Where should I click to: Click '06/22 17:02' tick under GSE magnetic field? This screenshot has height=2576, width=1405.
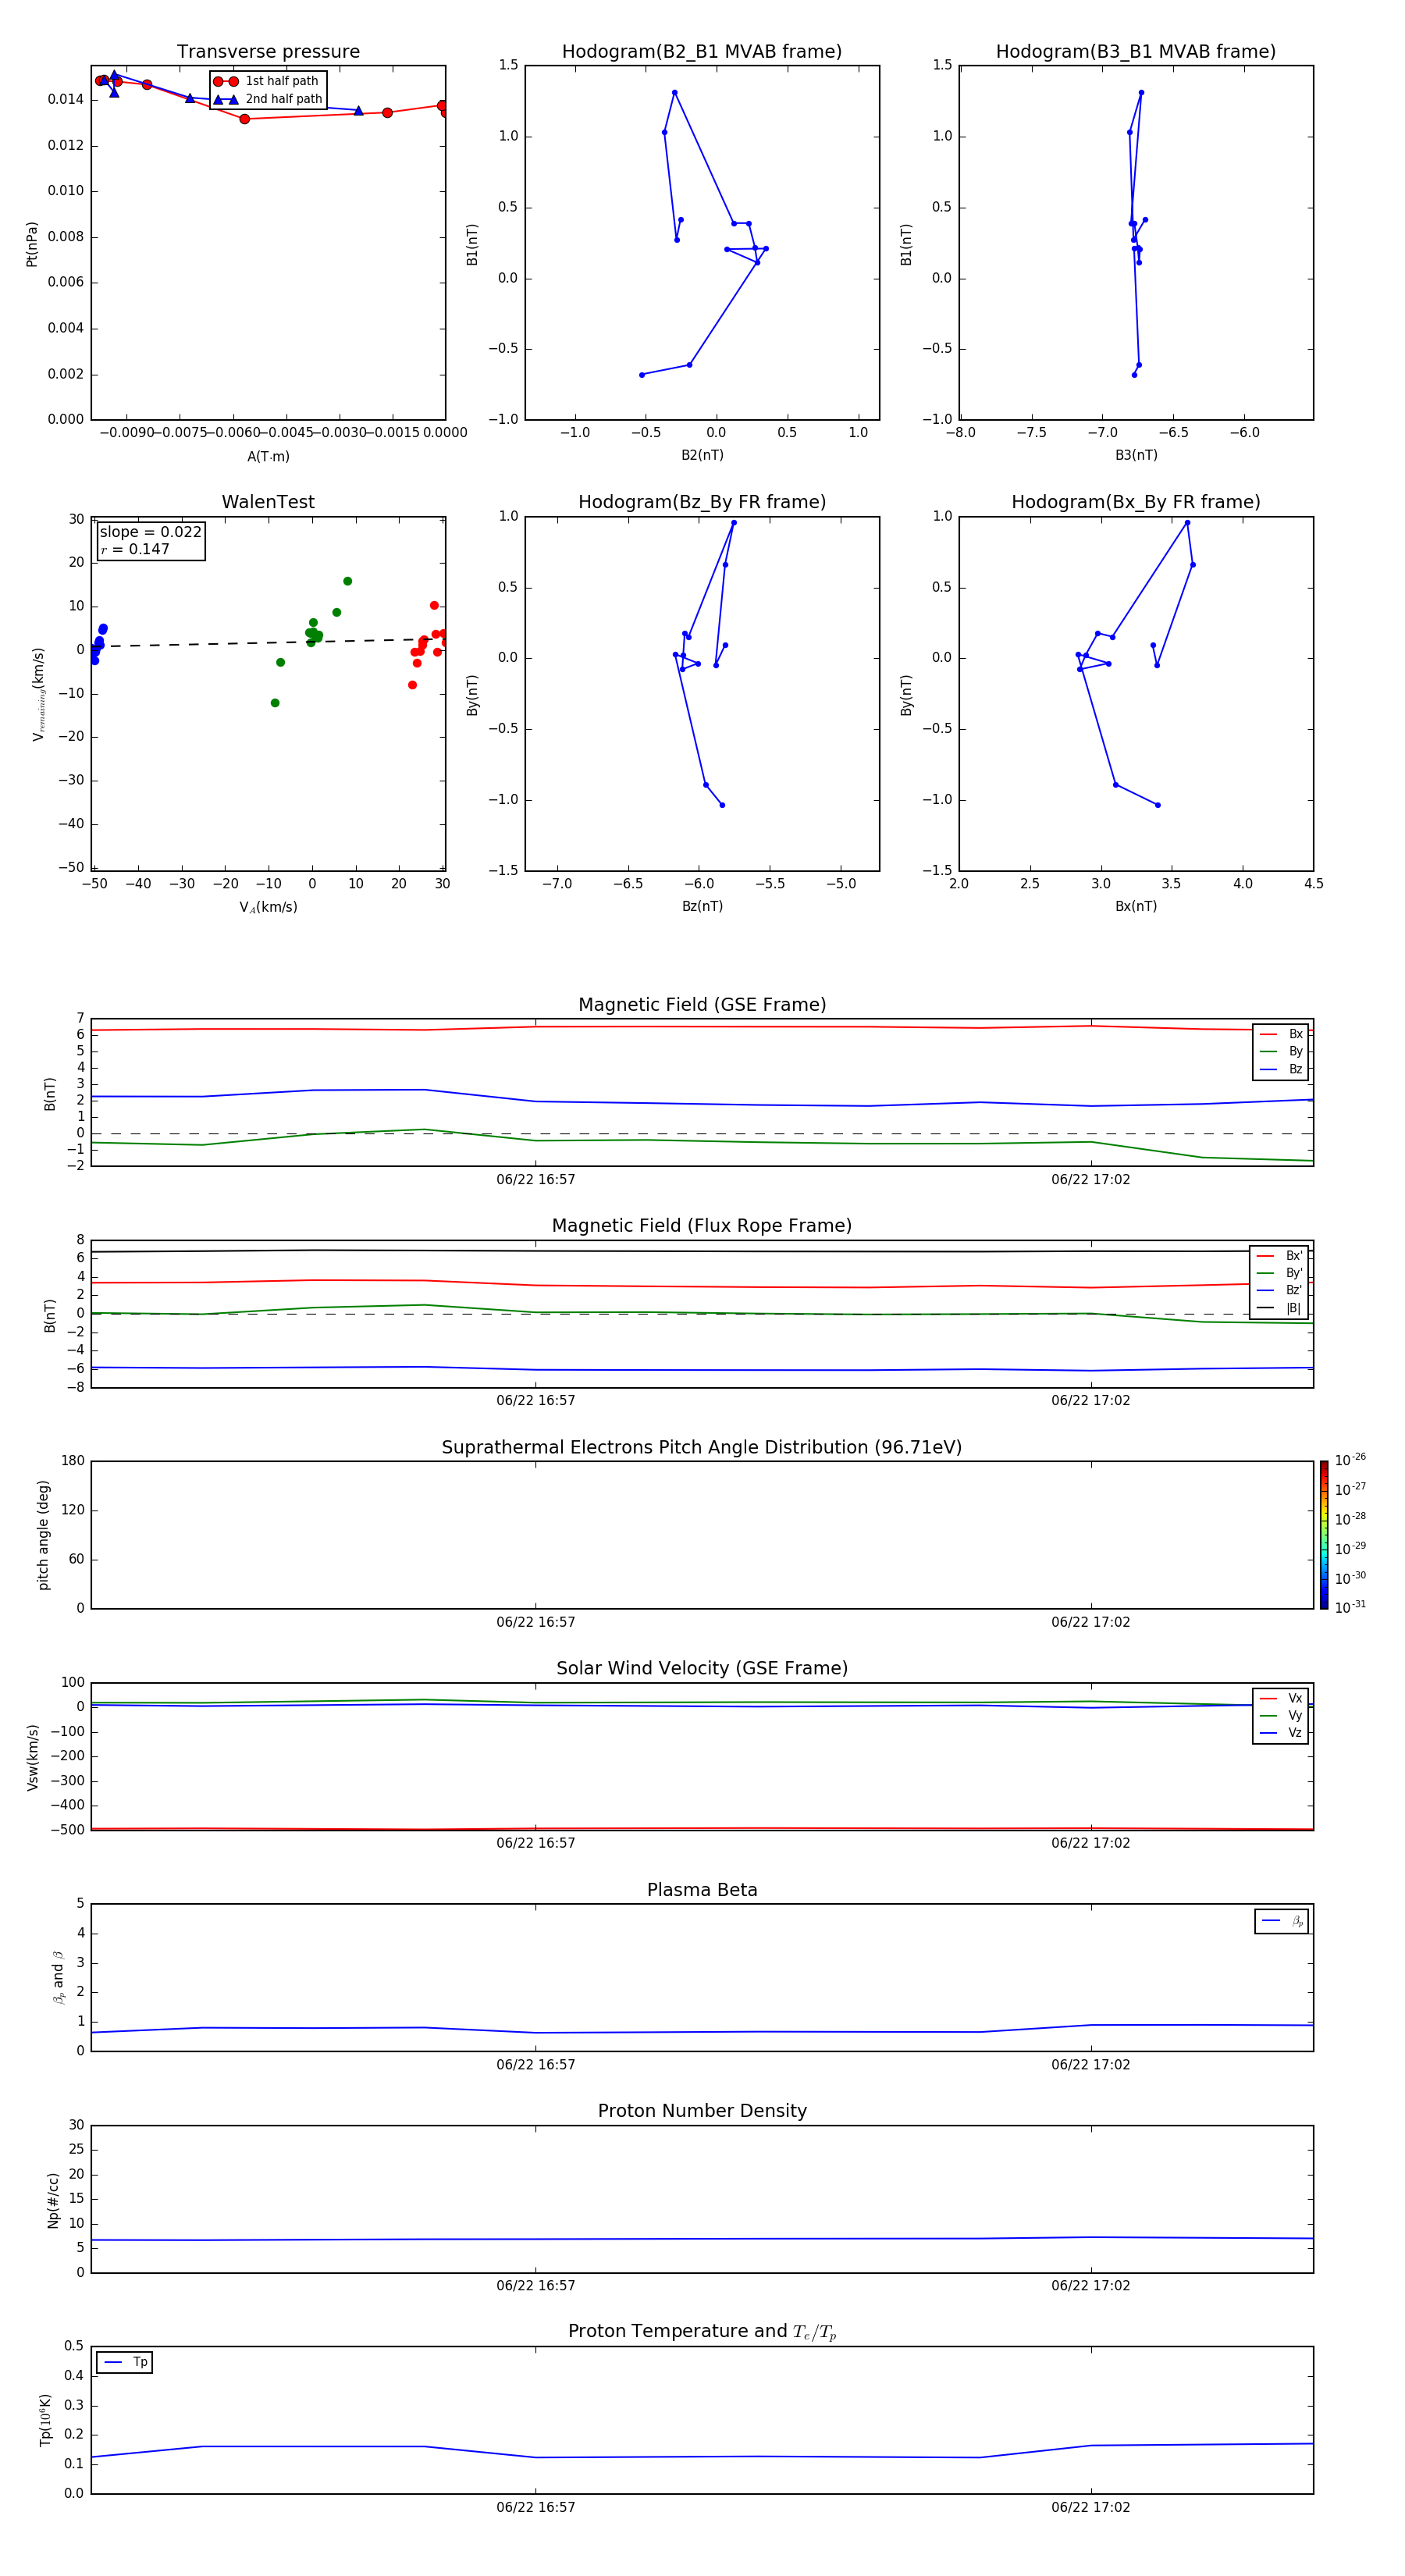(1091, 1180)
